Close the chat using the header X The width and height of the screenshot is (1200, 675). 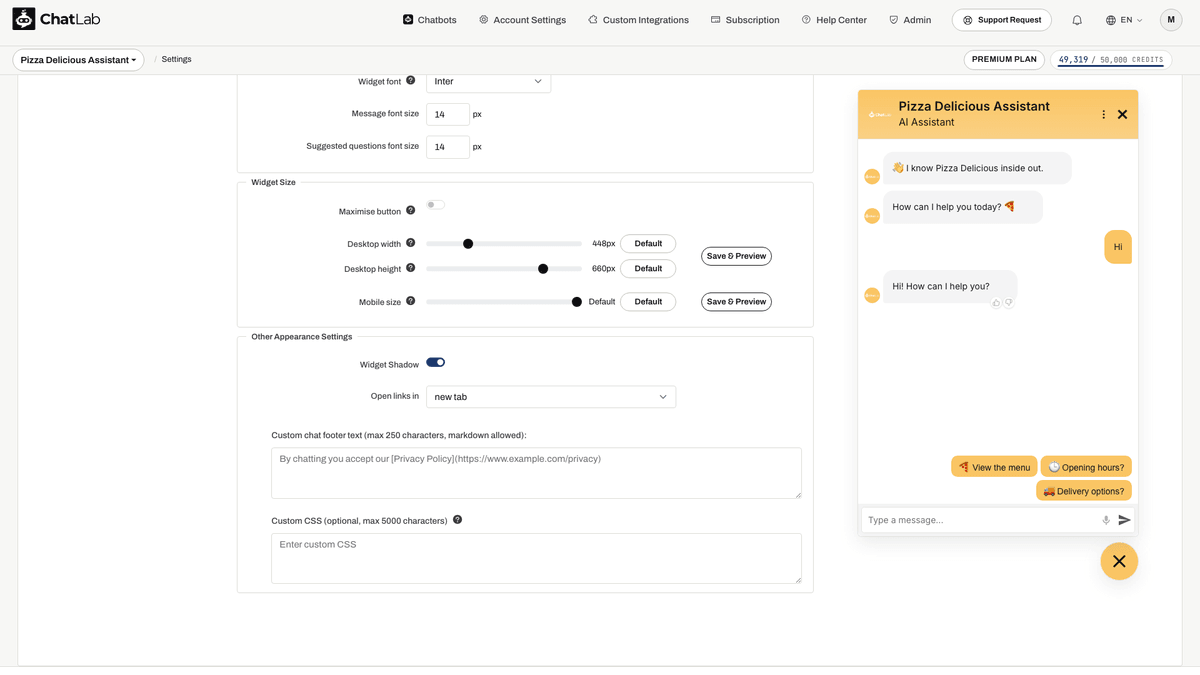1122,114
